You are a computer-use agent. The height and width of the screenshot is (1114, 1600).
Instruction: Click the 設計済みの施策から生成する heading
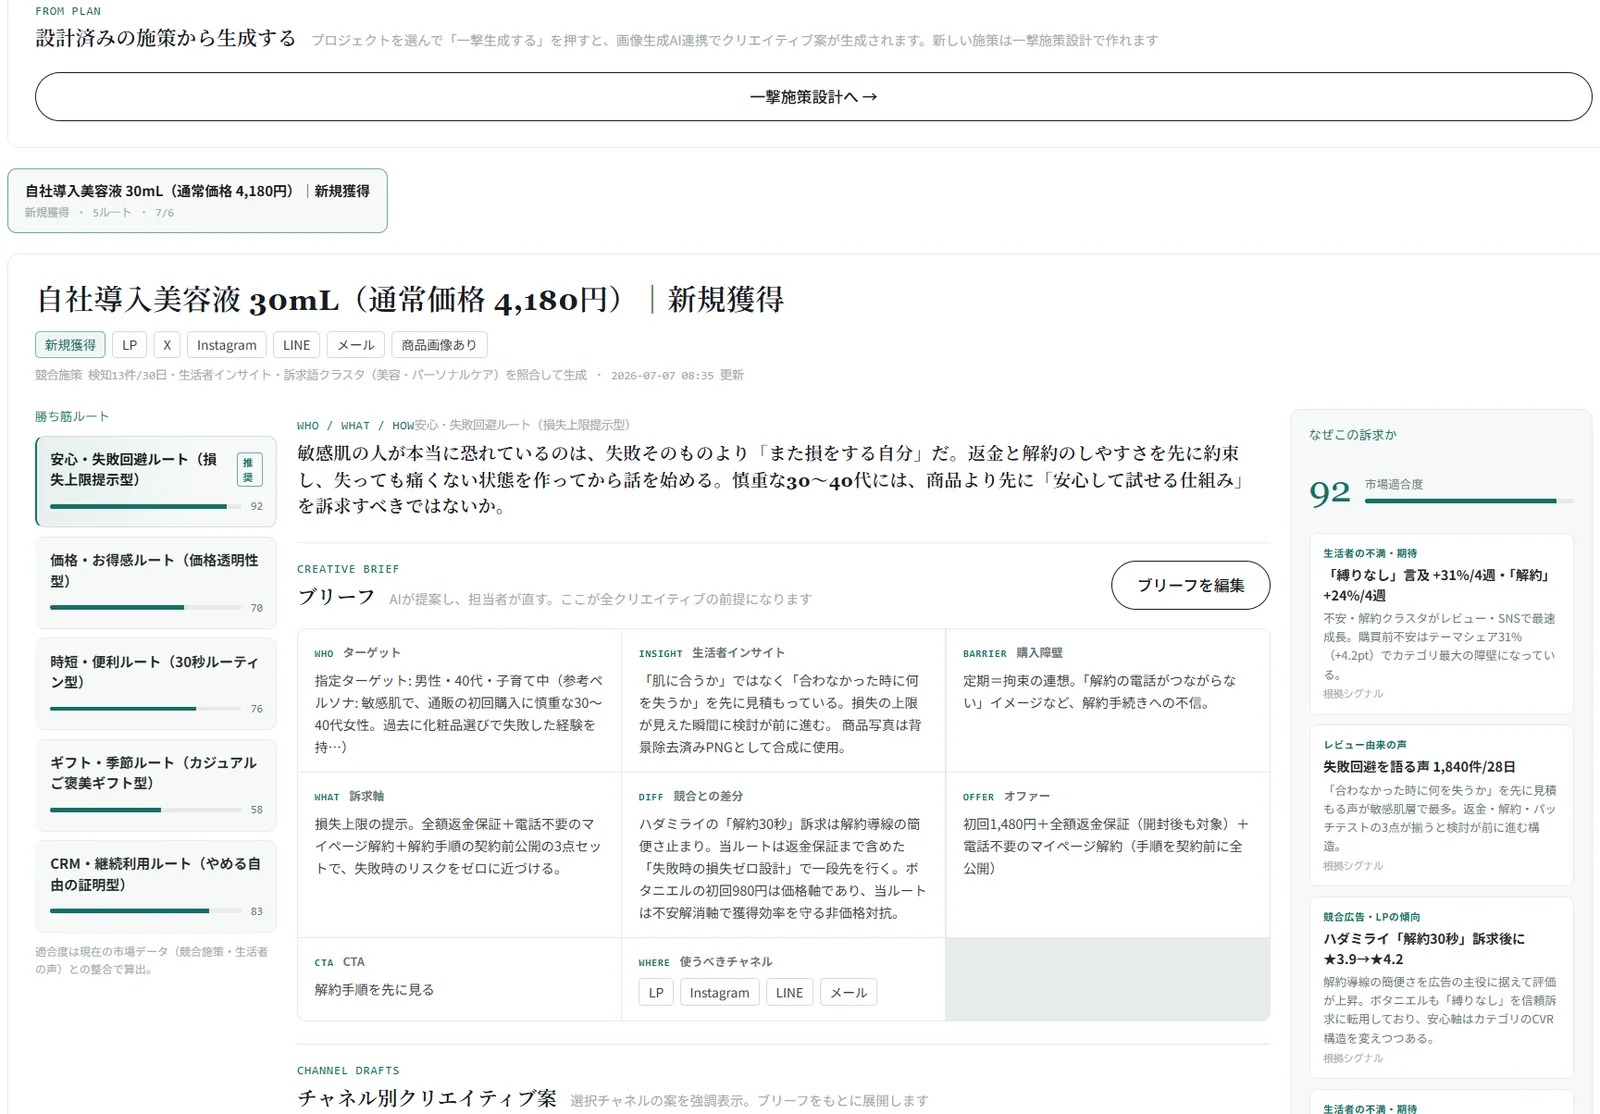point(166,38)
